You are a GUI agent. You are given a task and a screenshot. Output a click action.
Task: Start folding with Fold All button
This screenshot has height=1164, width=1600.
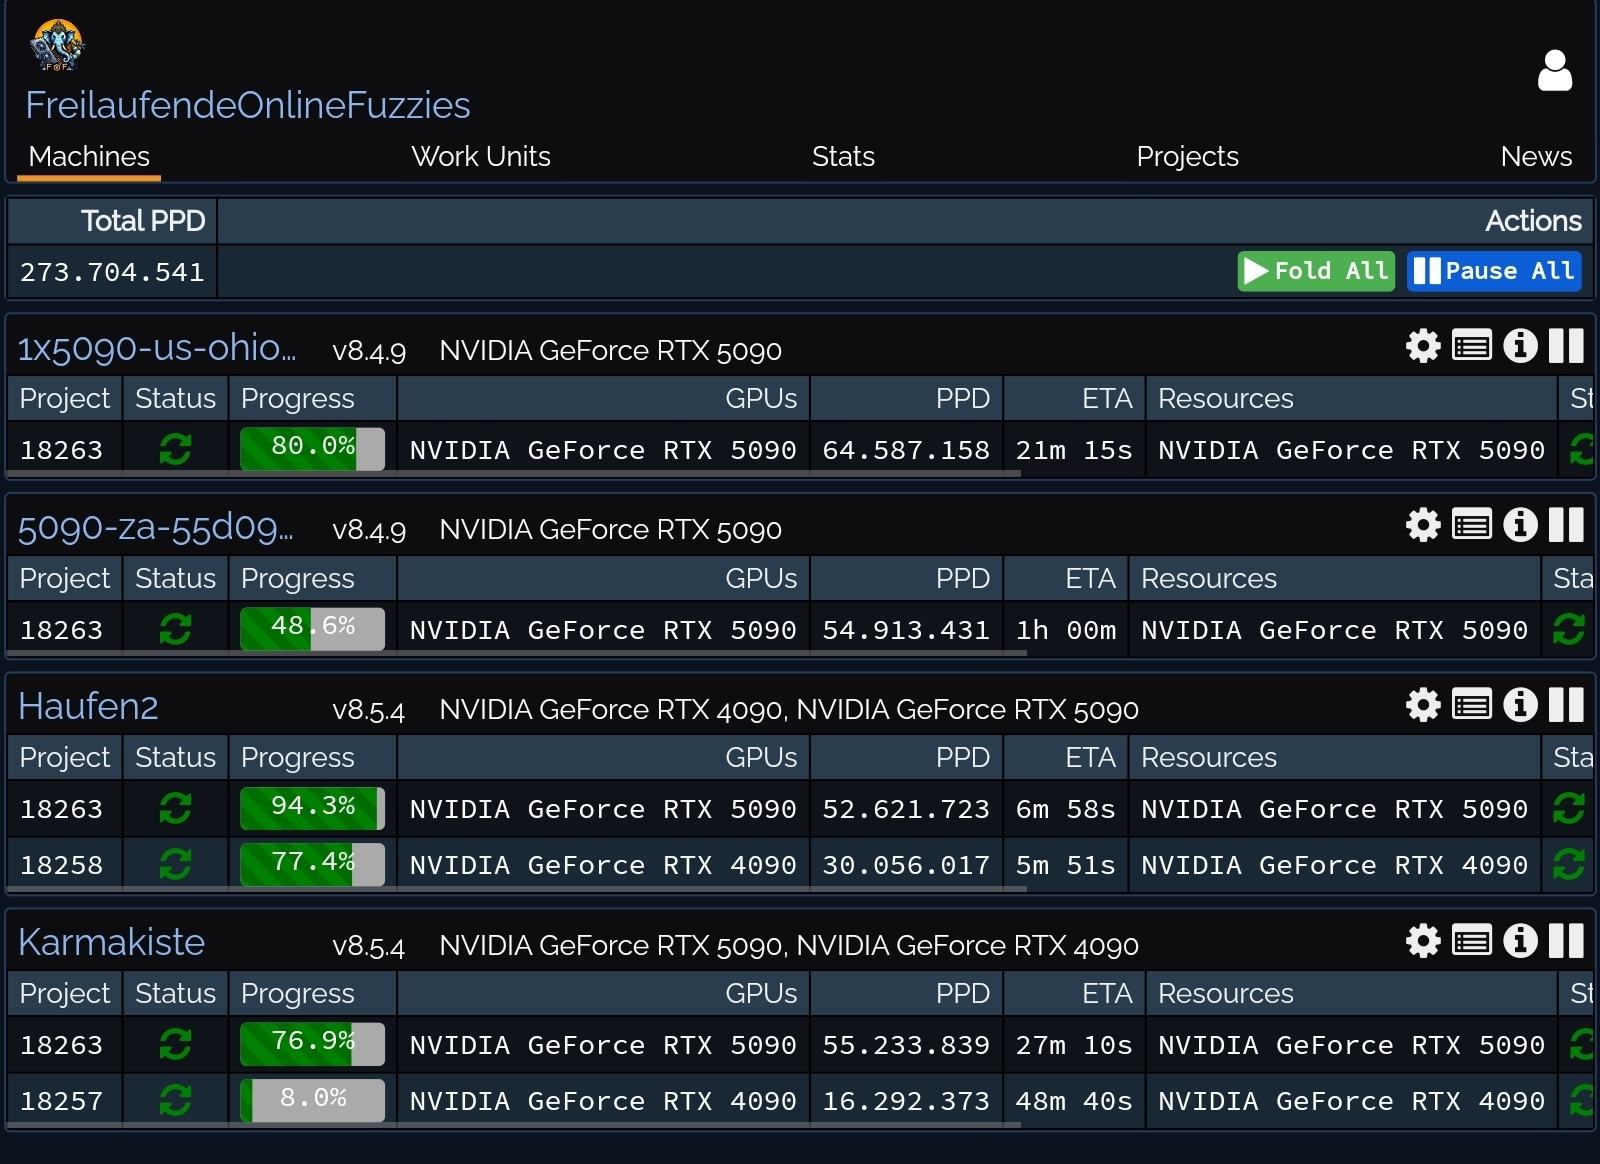point(1316,271)
